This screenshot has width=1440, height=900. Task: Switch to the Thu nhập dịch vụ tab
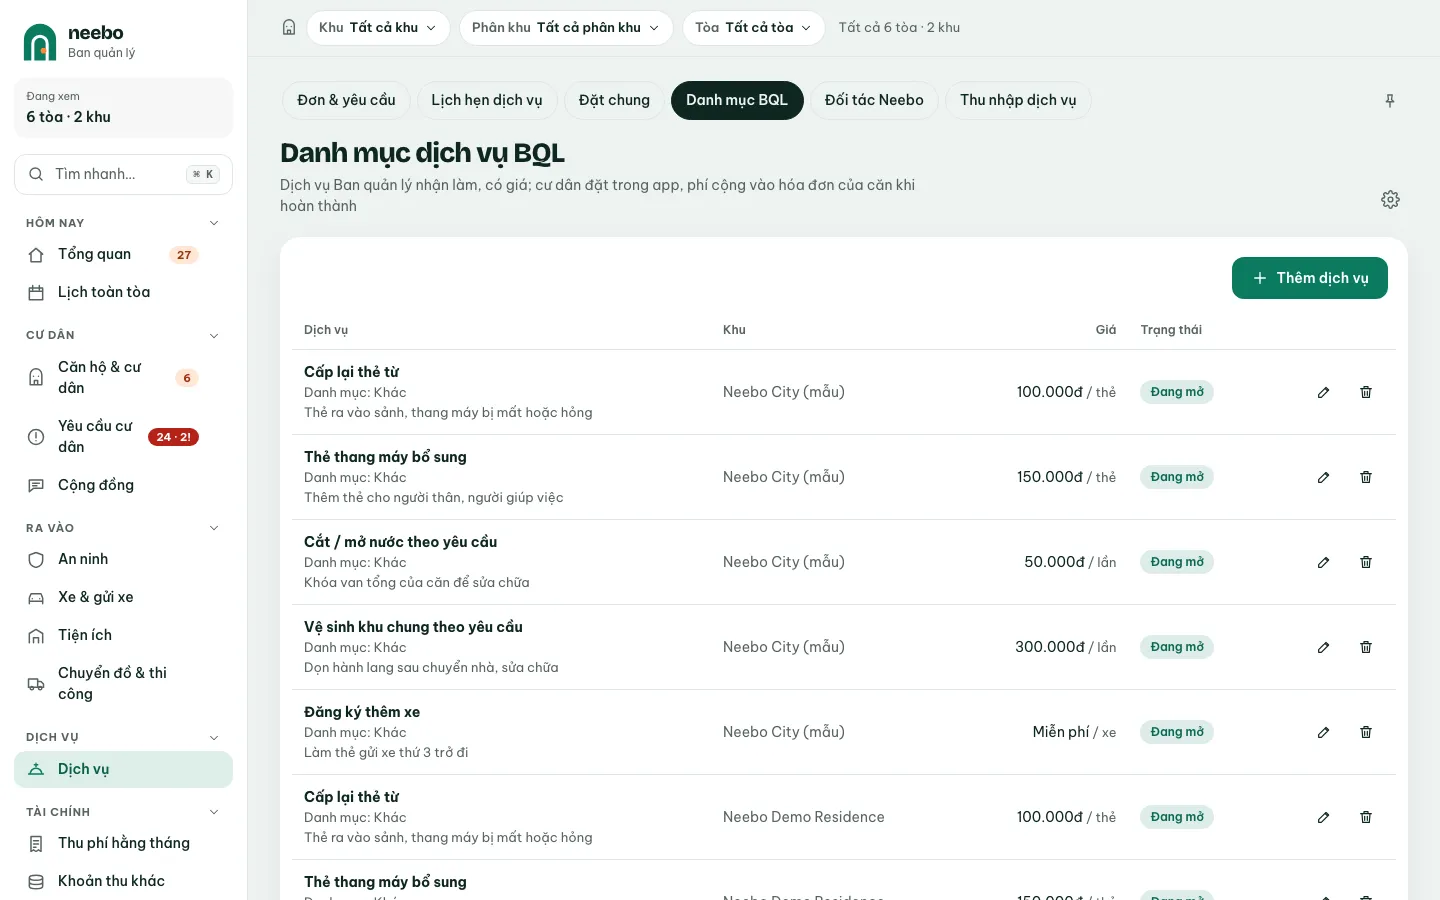coord(1018,100)
